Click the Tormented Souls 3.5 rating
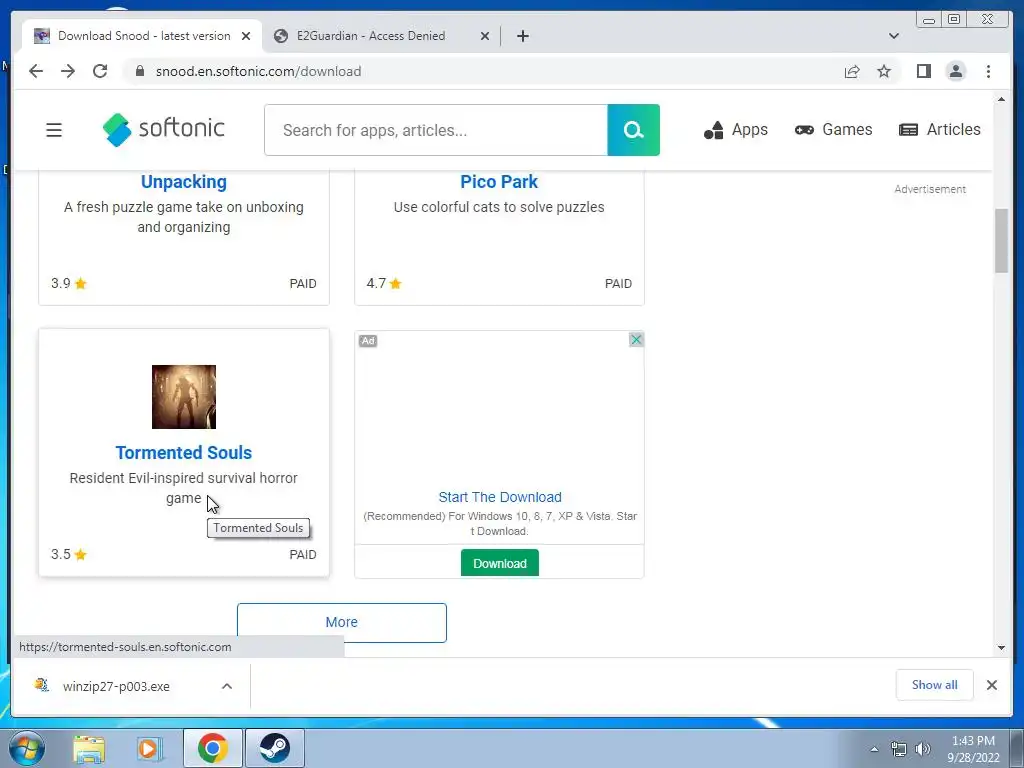Viewport: 1024px width, 768px height. (69, 554)
